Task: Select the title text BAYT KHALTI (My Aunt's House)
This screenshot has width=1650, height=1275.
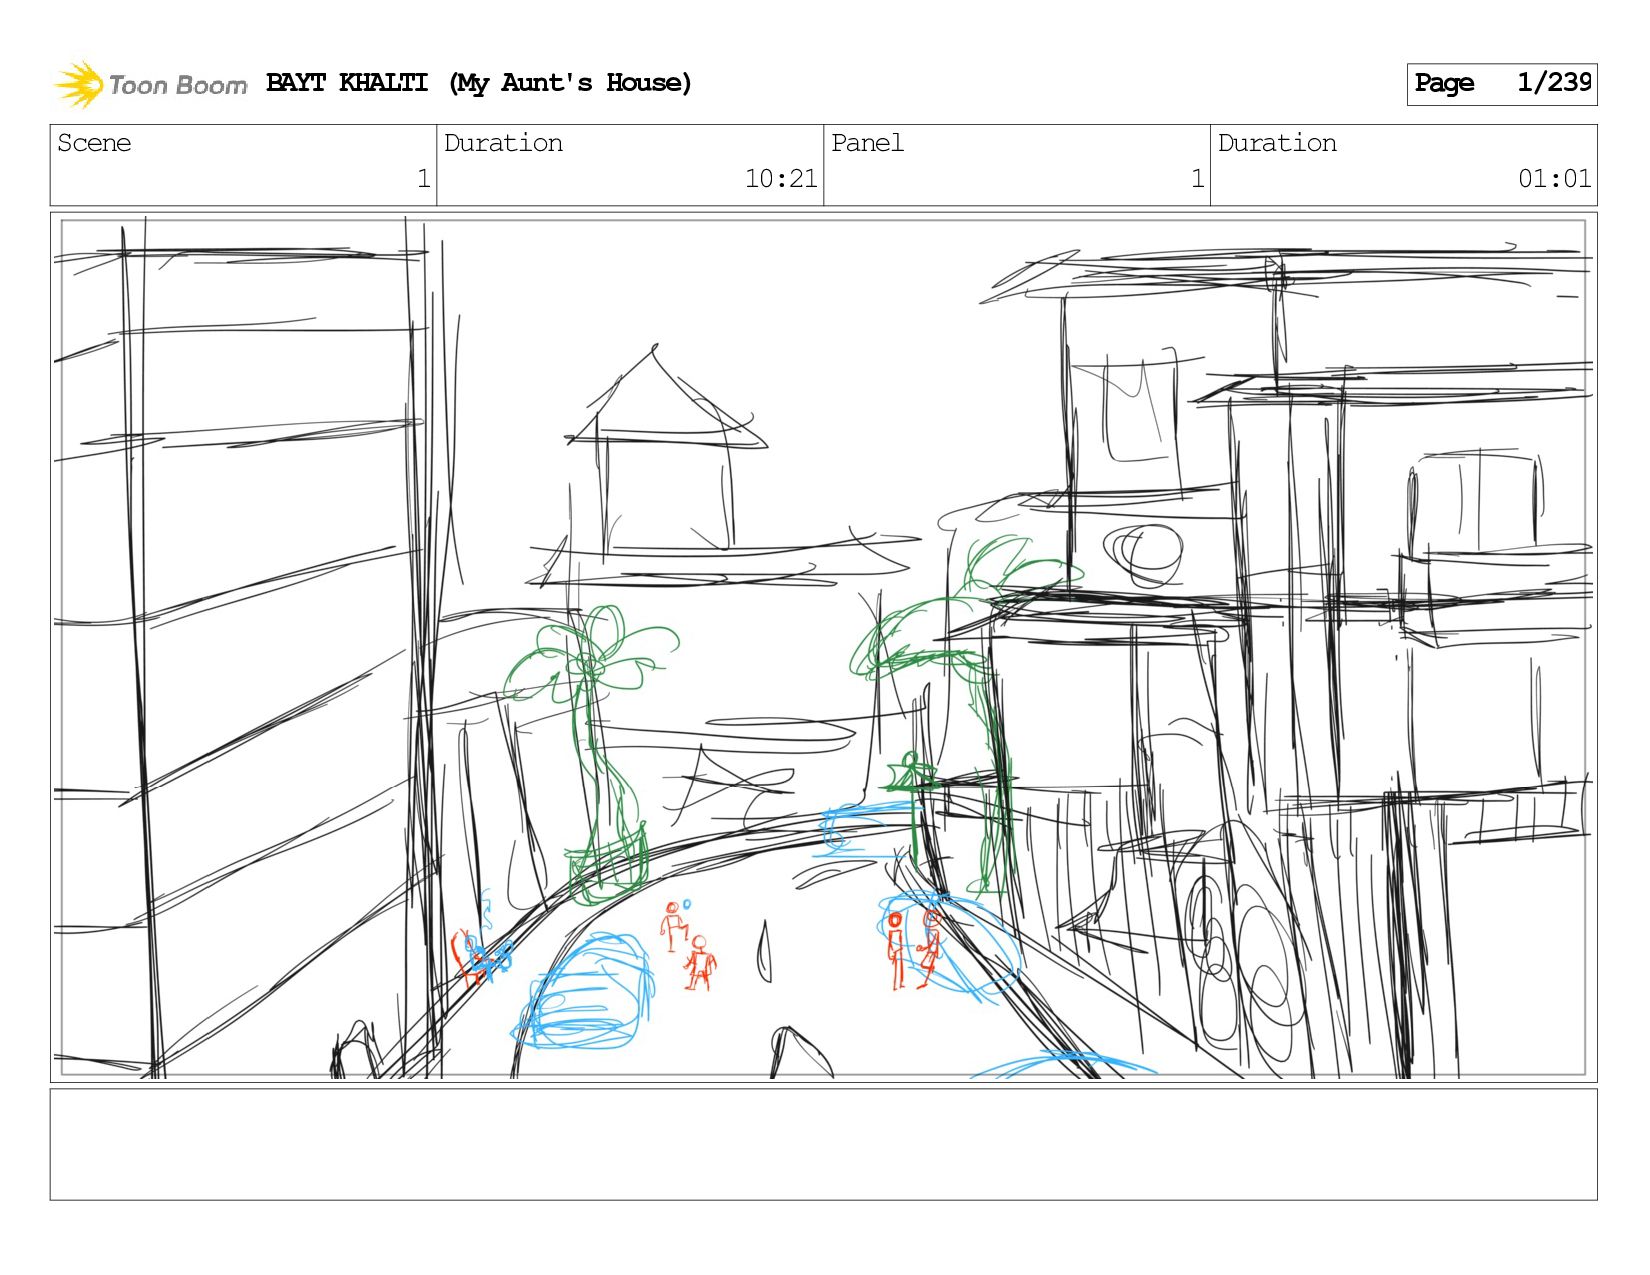Action: pyautogui.click(x=479, y=83)
